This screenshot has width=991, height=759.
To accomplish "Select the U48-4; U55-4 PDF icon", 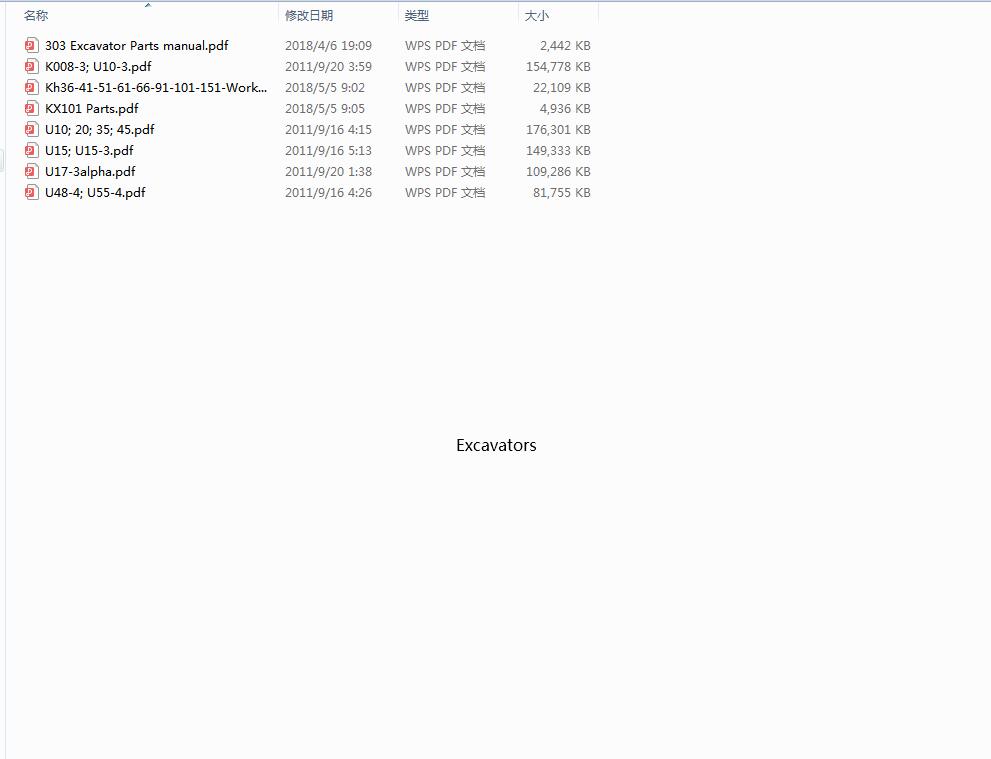I will 31,192.
